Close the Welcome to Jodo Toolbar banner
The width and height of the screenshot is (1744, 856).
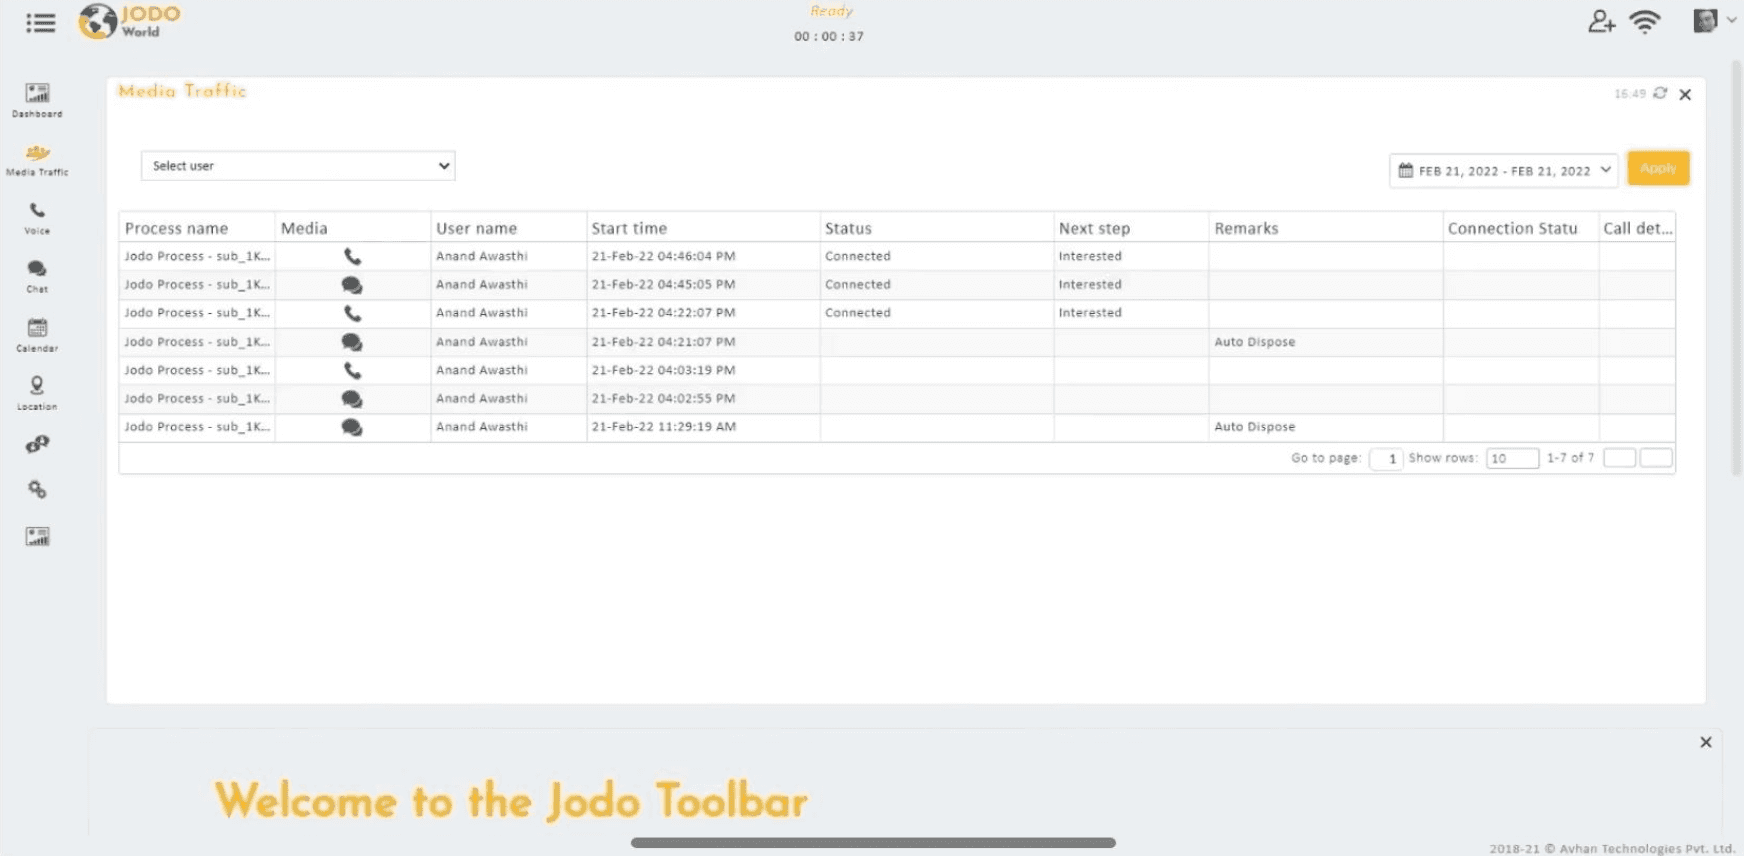[1706, 742]
